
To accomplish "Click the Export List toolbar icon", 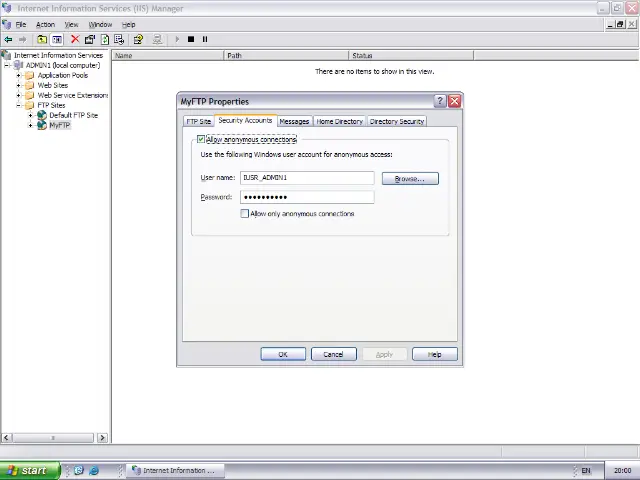I will point(119,40).
